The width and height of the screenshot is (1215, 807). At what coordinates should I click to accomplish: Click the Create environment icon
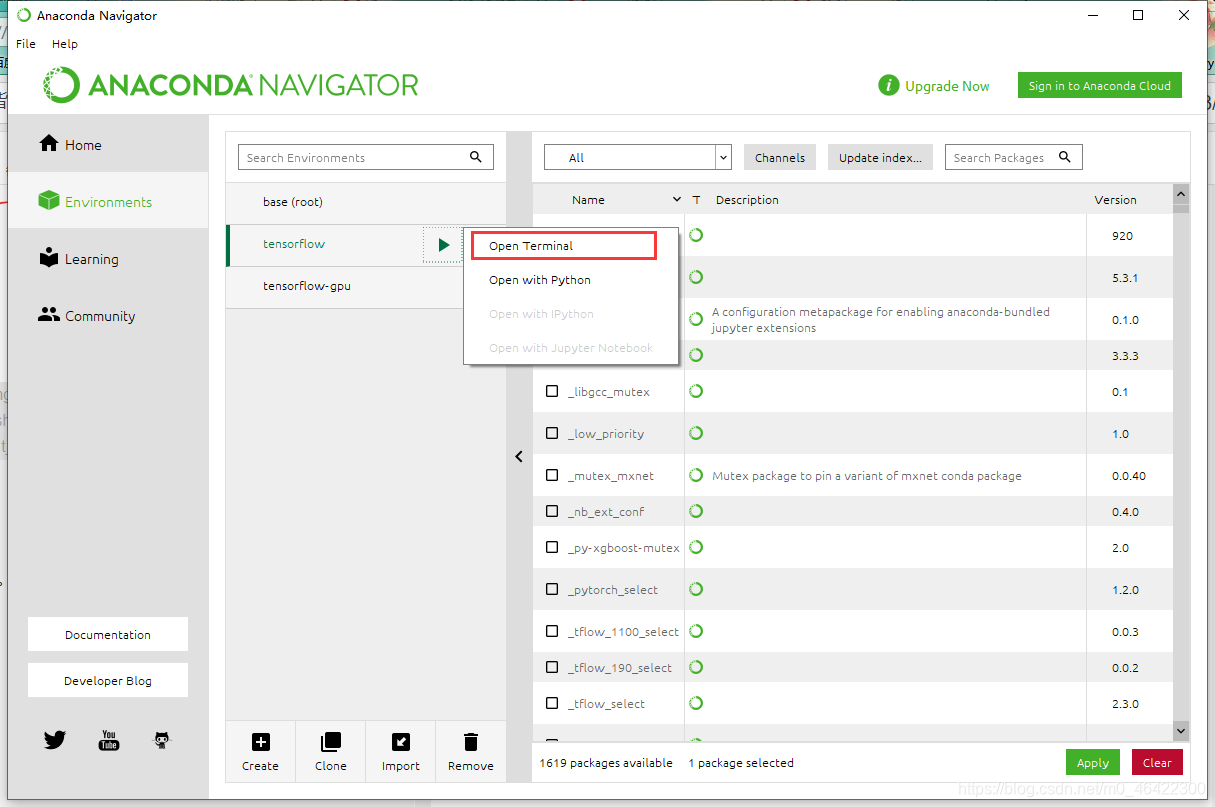click(260, 742)
